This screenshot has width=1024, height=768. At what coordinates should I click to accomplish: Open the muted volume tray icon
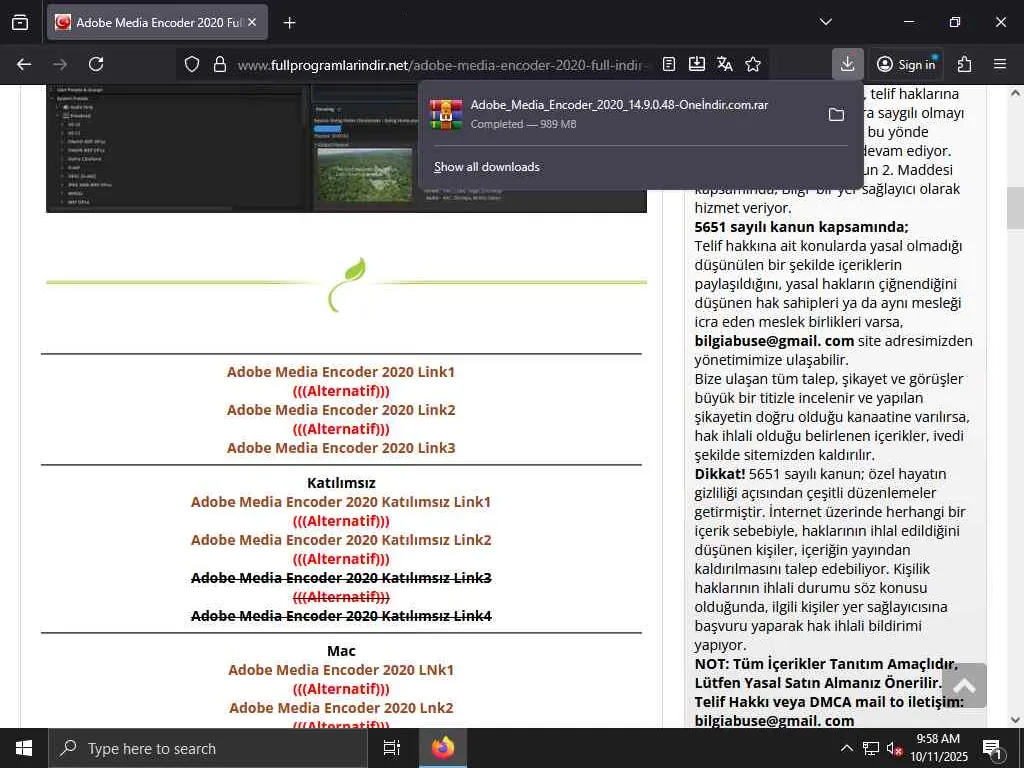pos(895,748)
